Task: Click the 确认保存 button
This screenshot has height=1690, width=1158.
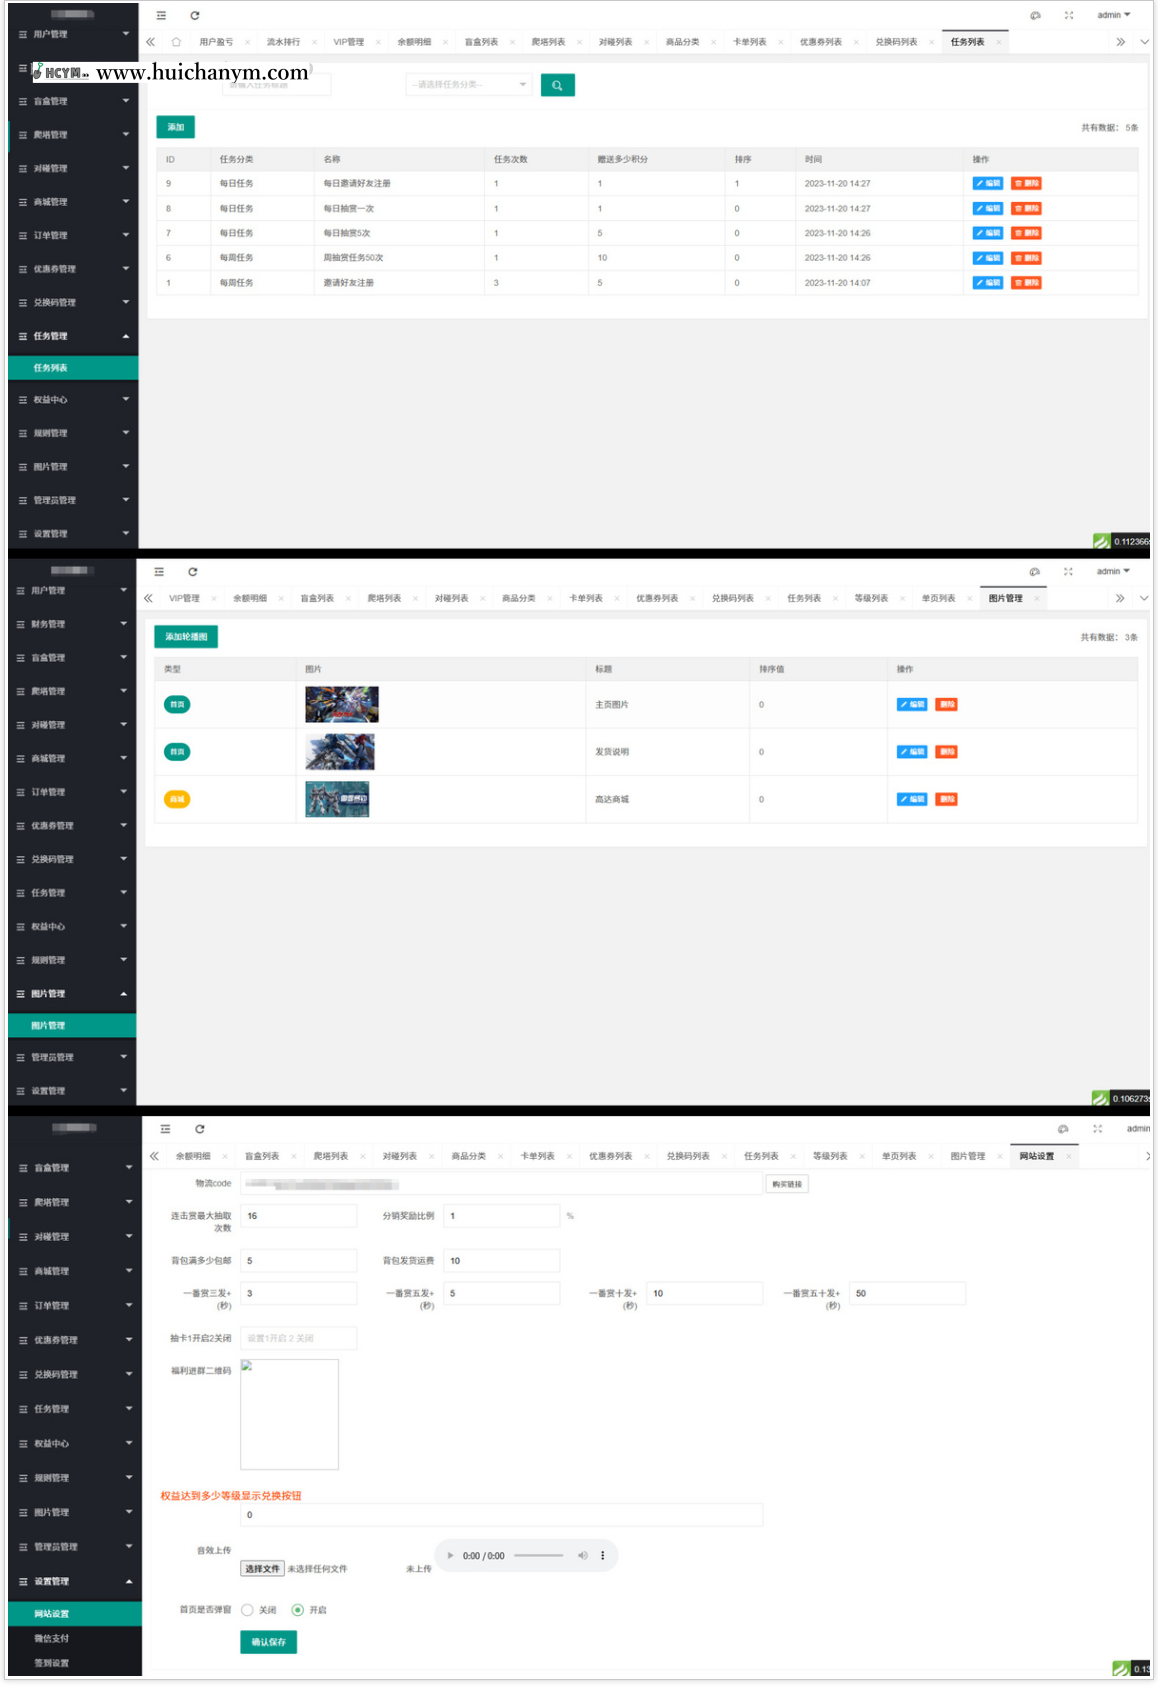Action: point(268,1642)
